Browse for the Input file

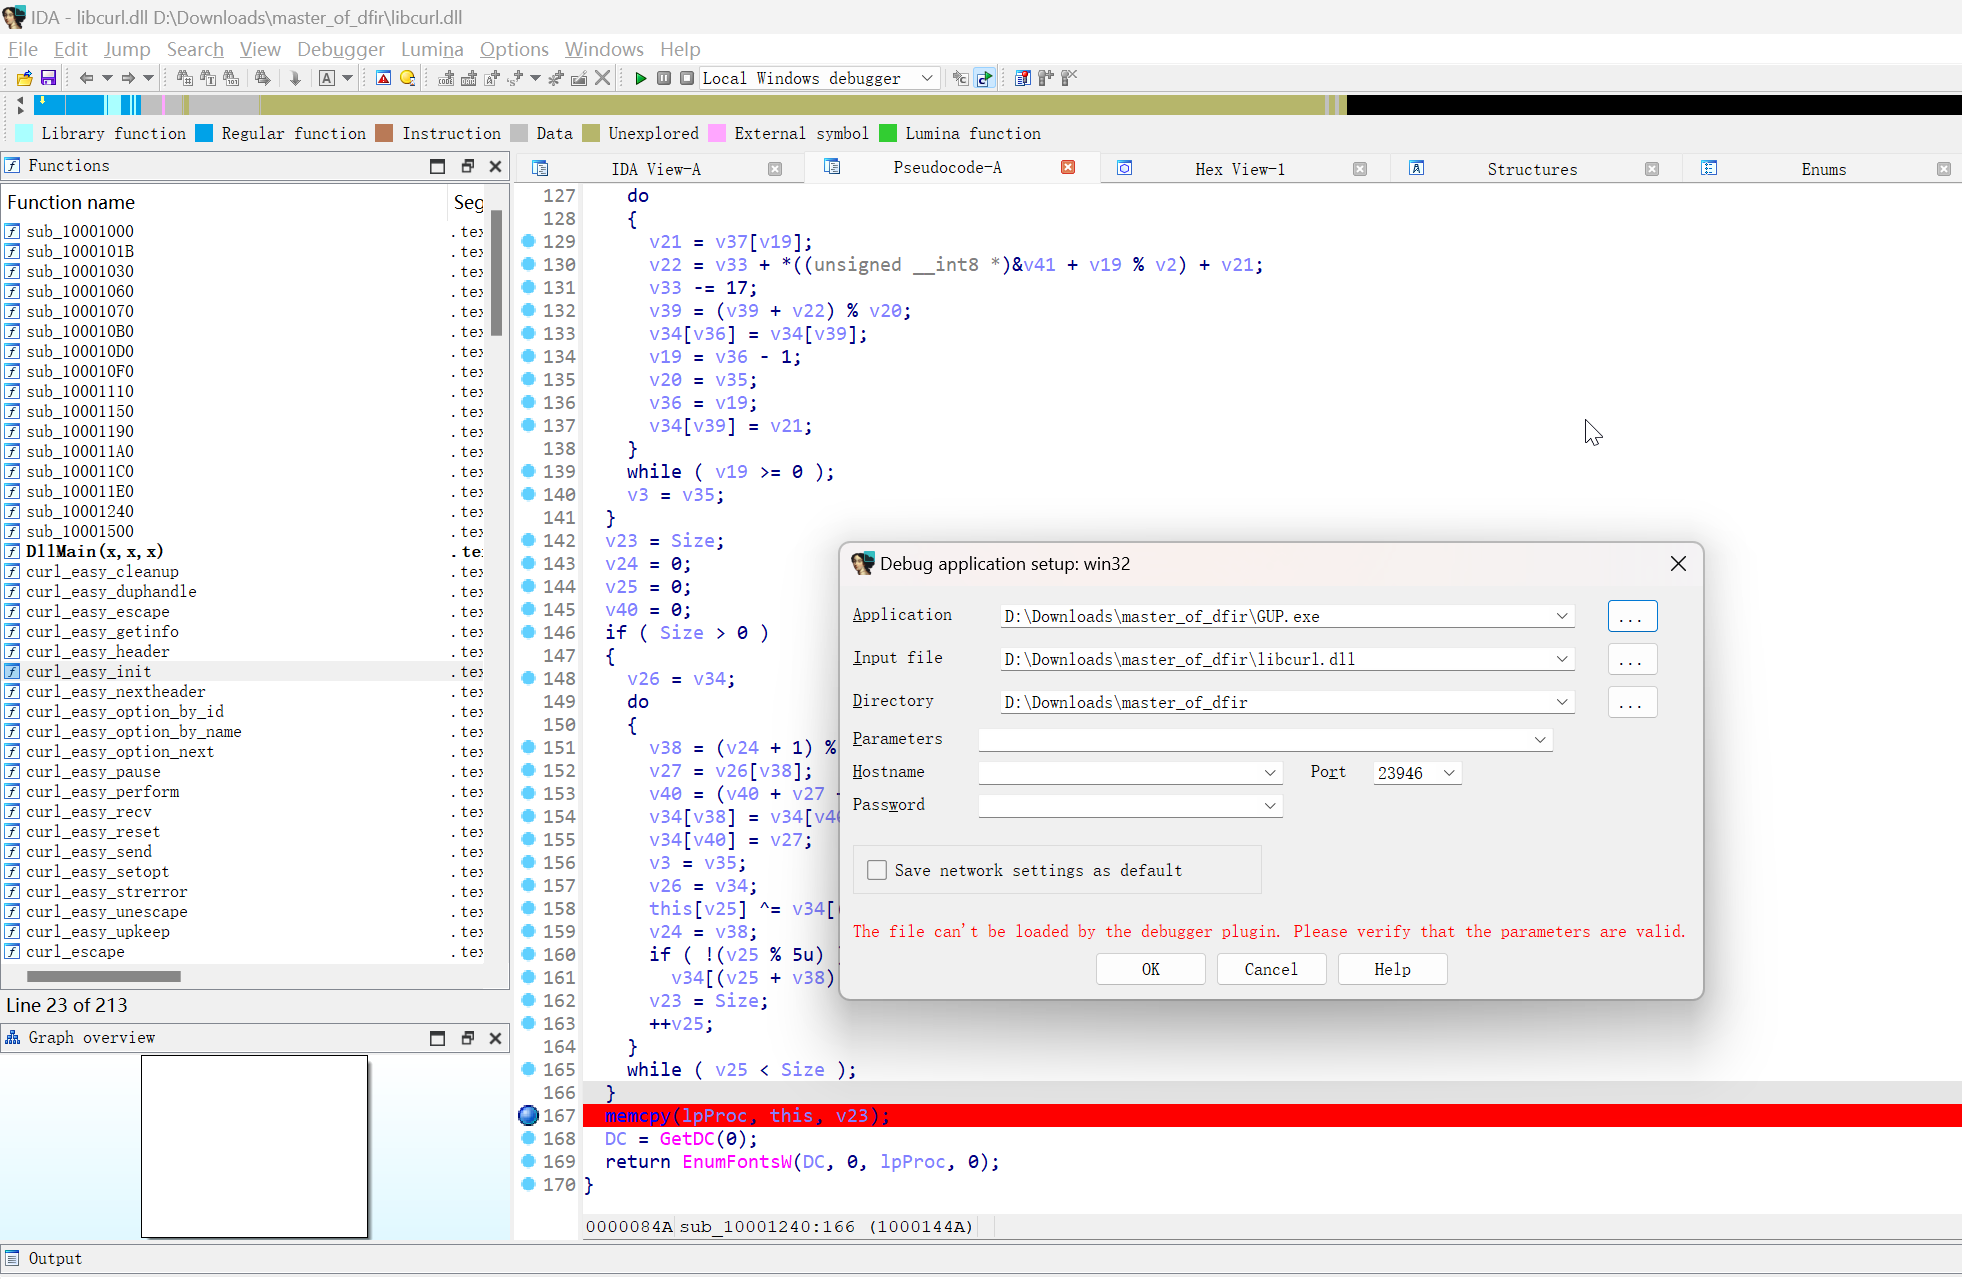click(x=1632, y=659)
